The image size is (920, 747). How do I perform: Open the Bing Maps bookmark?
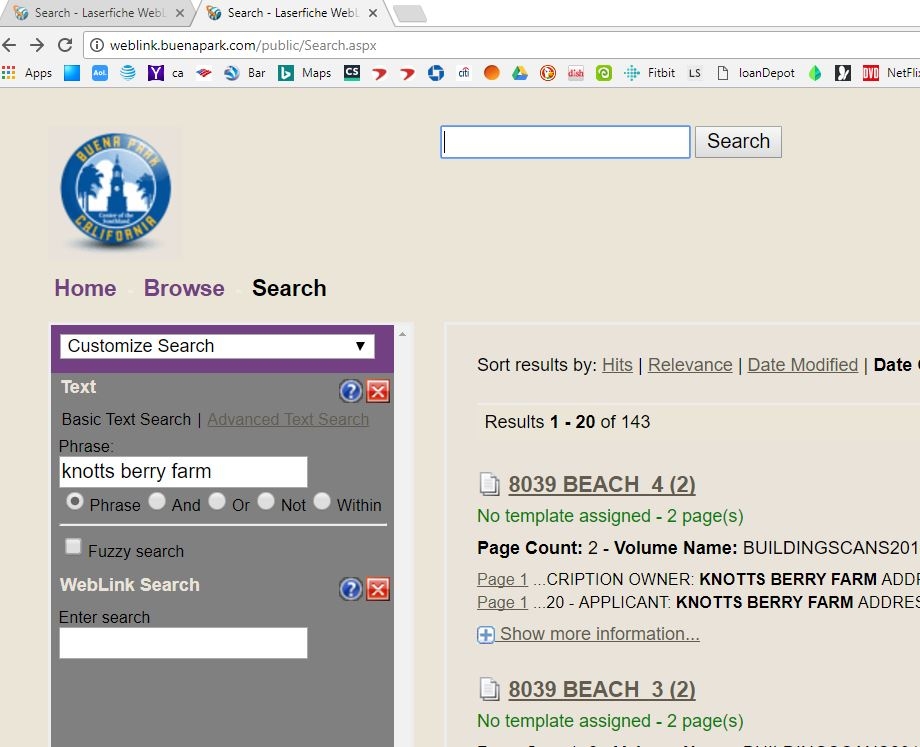click(x=305, y=73)
